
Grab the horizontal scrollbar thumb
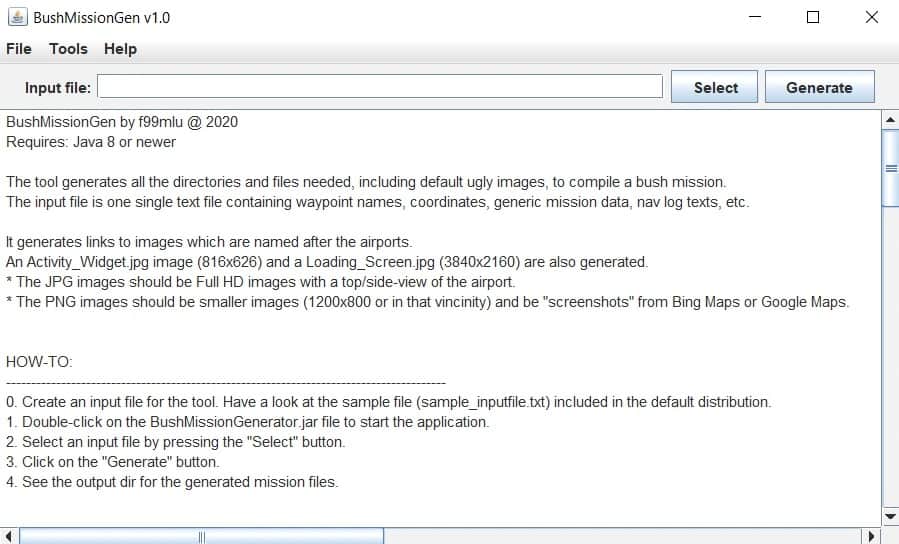click(x=201, y=536)
